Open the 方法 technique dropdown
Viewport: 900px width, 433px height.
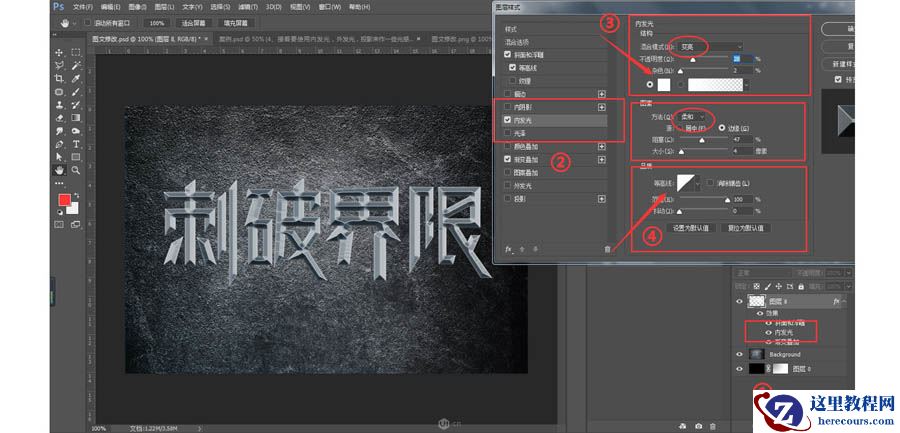coord(693,117)
